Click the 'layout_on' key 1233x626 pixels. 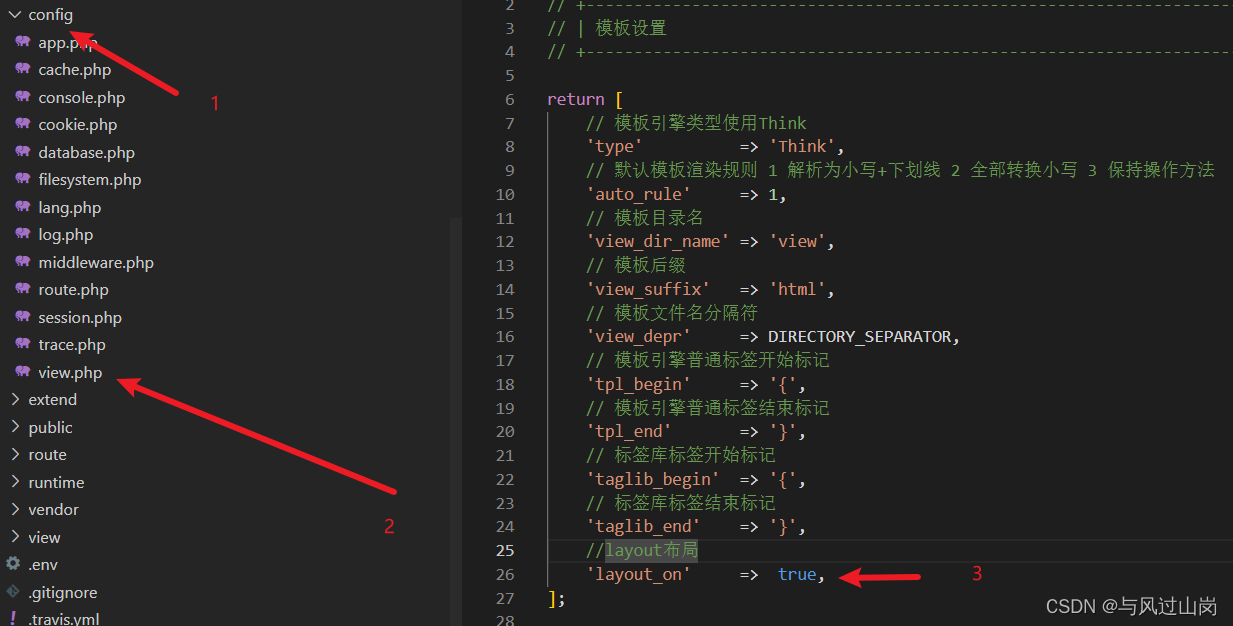click(639, 574)
